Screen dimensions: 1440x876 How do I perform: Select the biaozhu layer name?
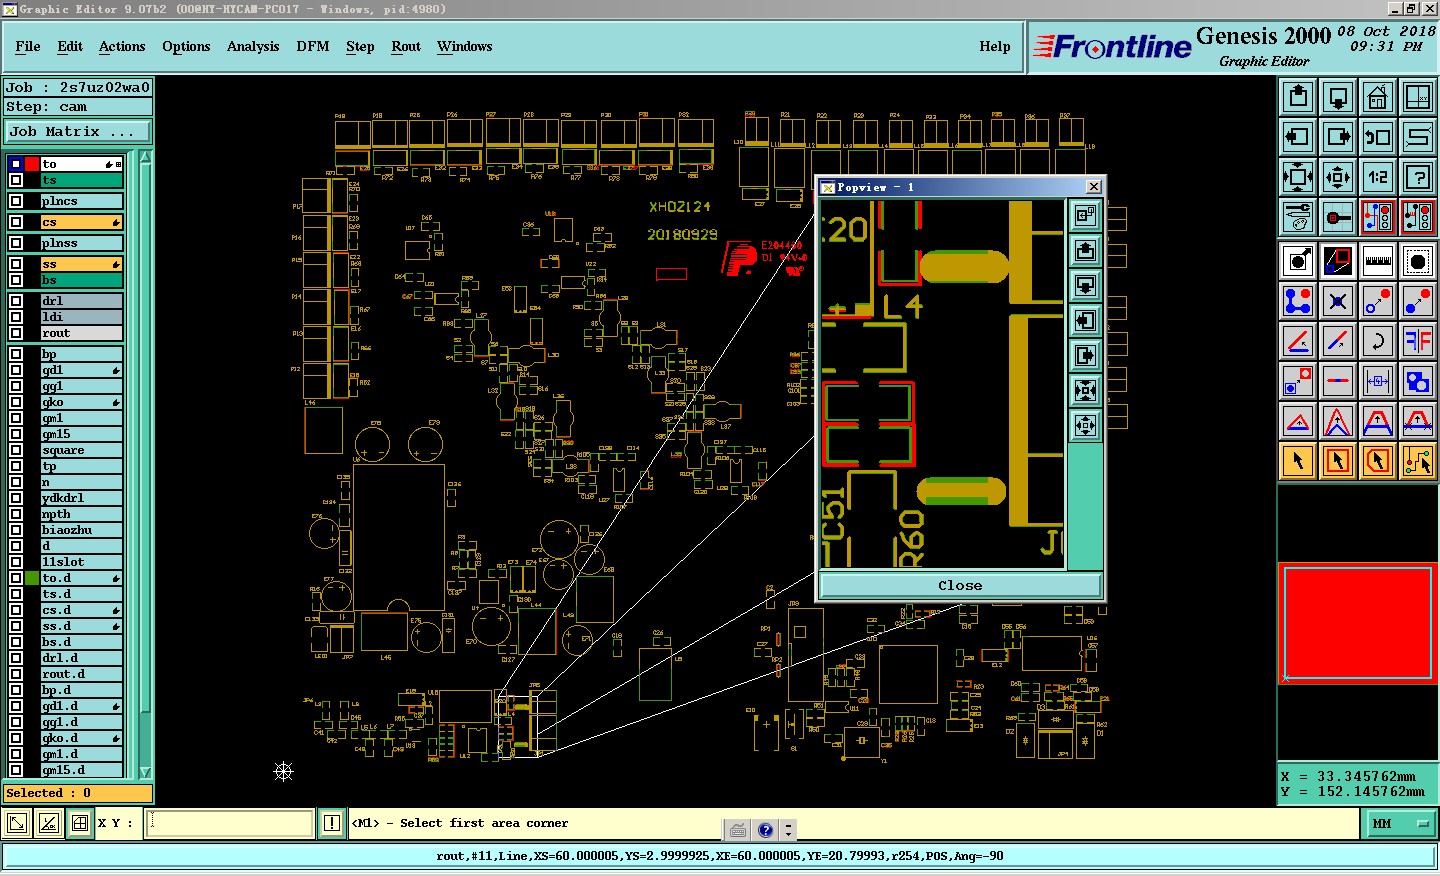81,530
